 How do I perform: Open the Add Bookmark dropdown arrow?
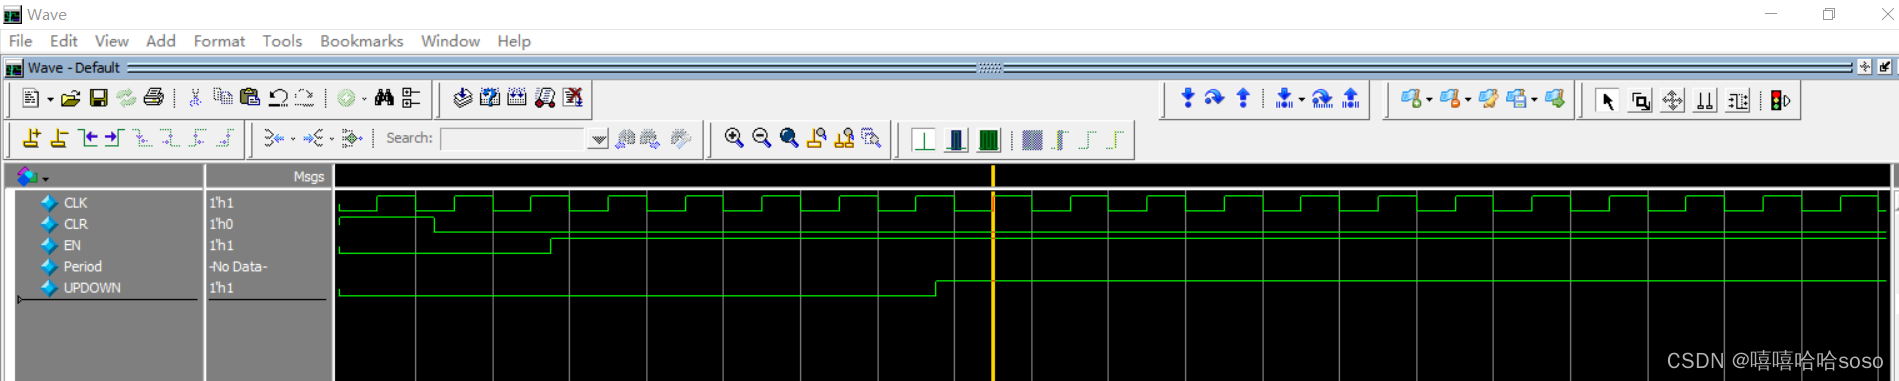click(x=1429, y=100)
